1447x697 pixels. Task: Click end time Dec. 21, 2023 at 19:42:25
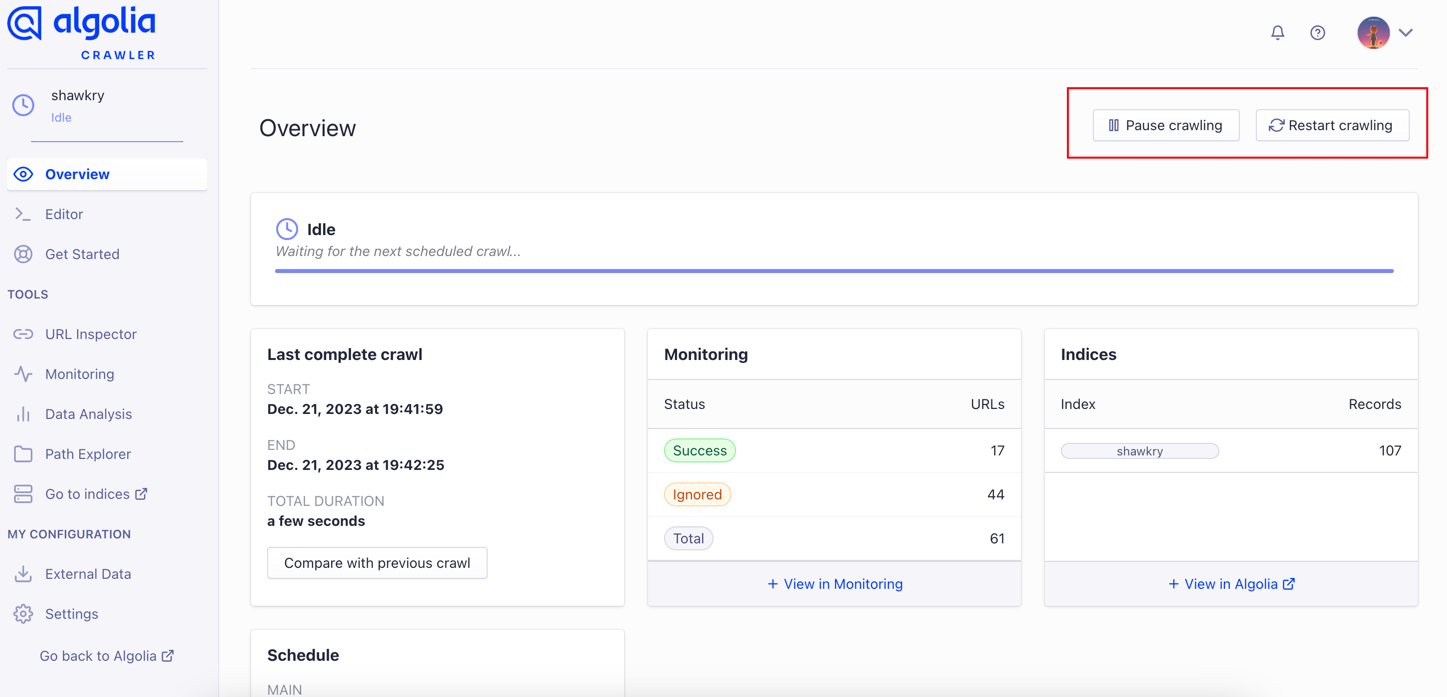point(356,465)
